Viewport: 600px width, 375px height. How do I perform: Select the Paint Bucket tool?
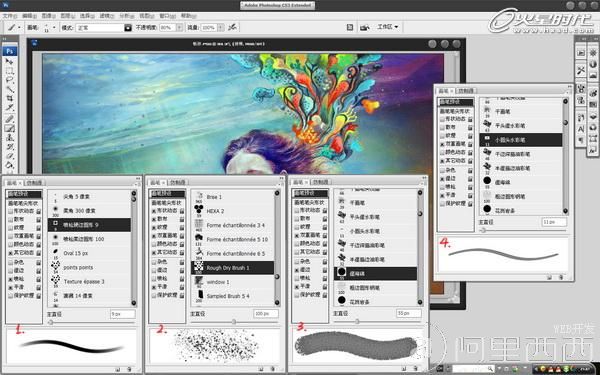[10, 166]
